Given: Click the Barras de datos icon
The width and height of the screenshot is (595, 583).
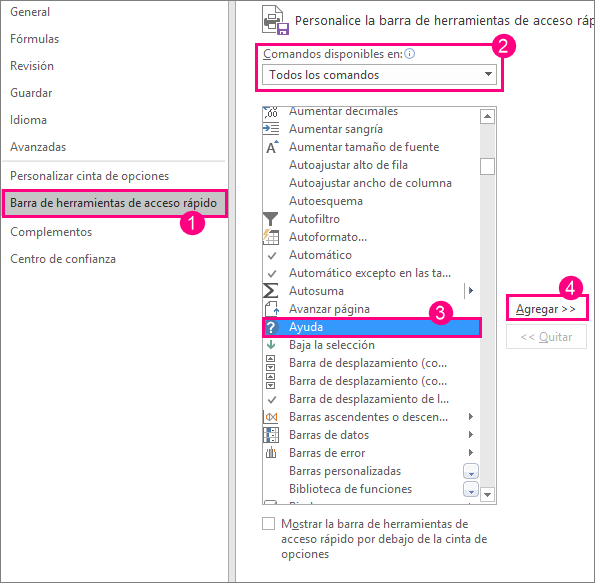Looking at the screenshot, I should click(x=271, y=435).
